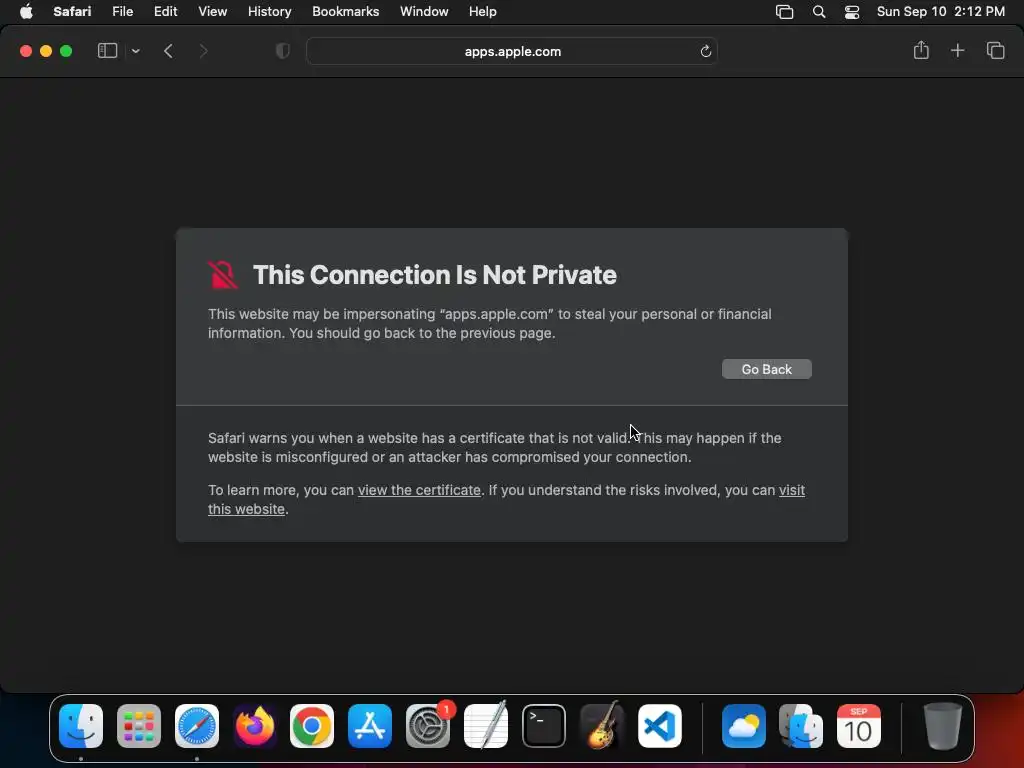The width and height of the screenshot is (1024, 768).
Task: Launch Firefox from the Dock
Action: 255,726
